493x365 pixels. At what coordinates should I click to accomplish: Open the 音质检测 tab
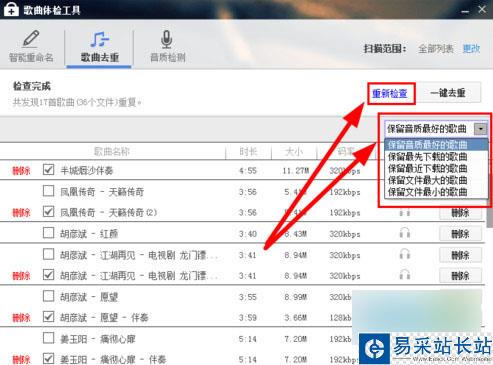pos(167,46)
